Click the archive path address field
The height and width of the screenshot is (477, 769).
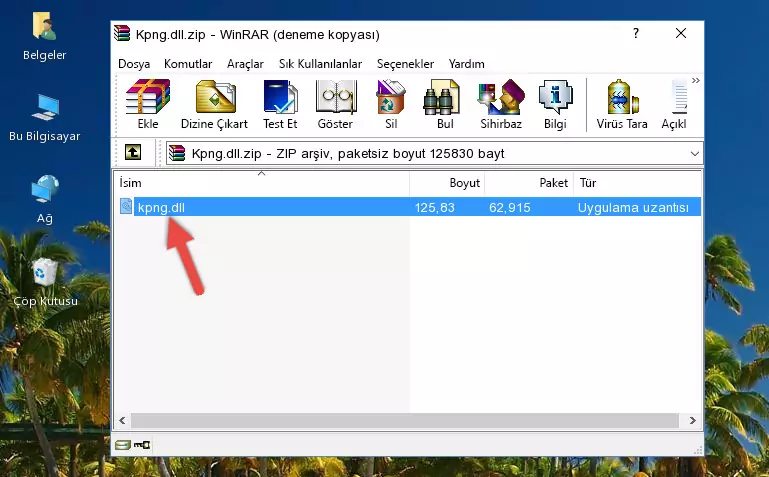click(x=434, y=153)
